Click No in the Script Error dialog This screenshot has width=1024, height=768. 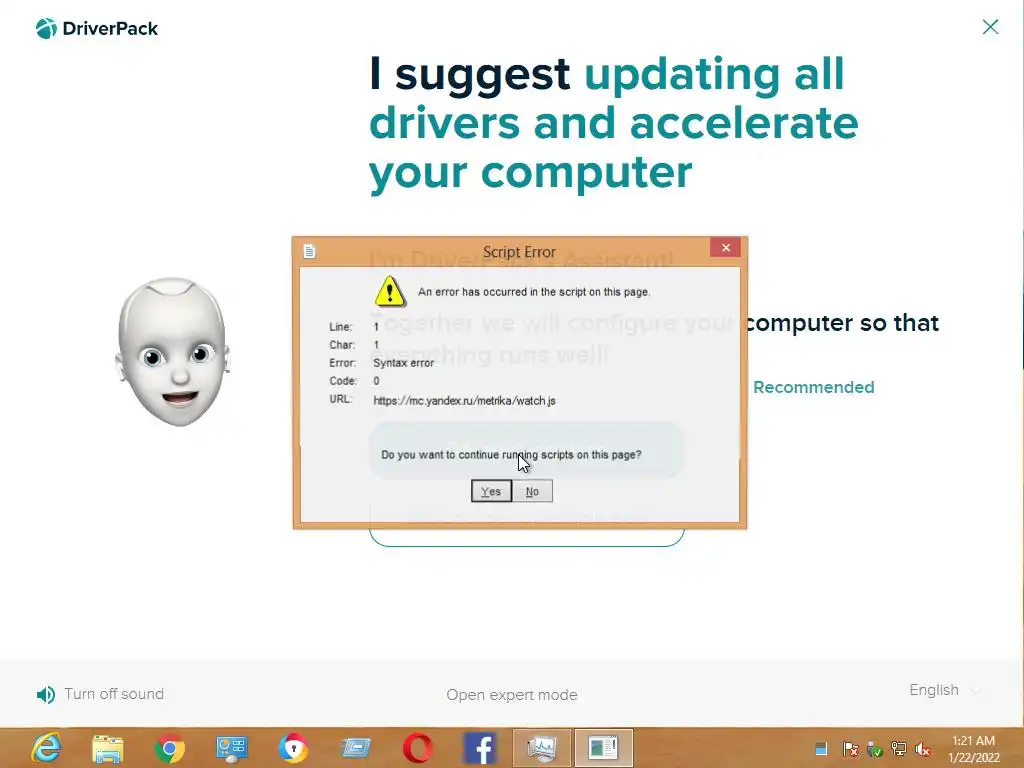pyautogui.click(x=532, y=491)
